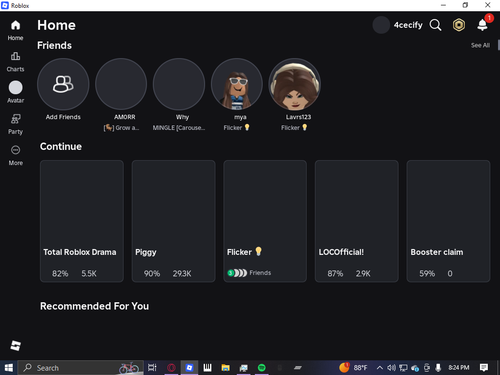Open the Robux coin icon
The image size is (500, 375).
(459, 25)
